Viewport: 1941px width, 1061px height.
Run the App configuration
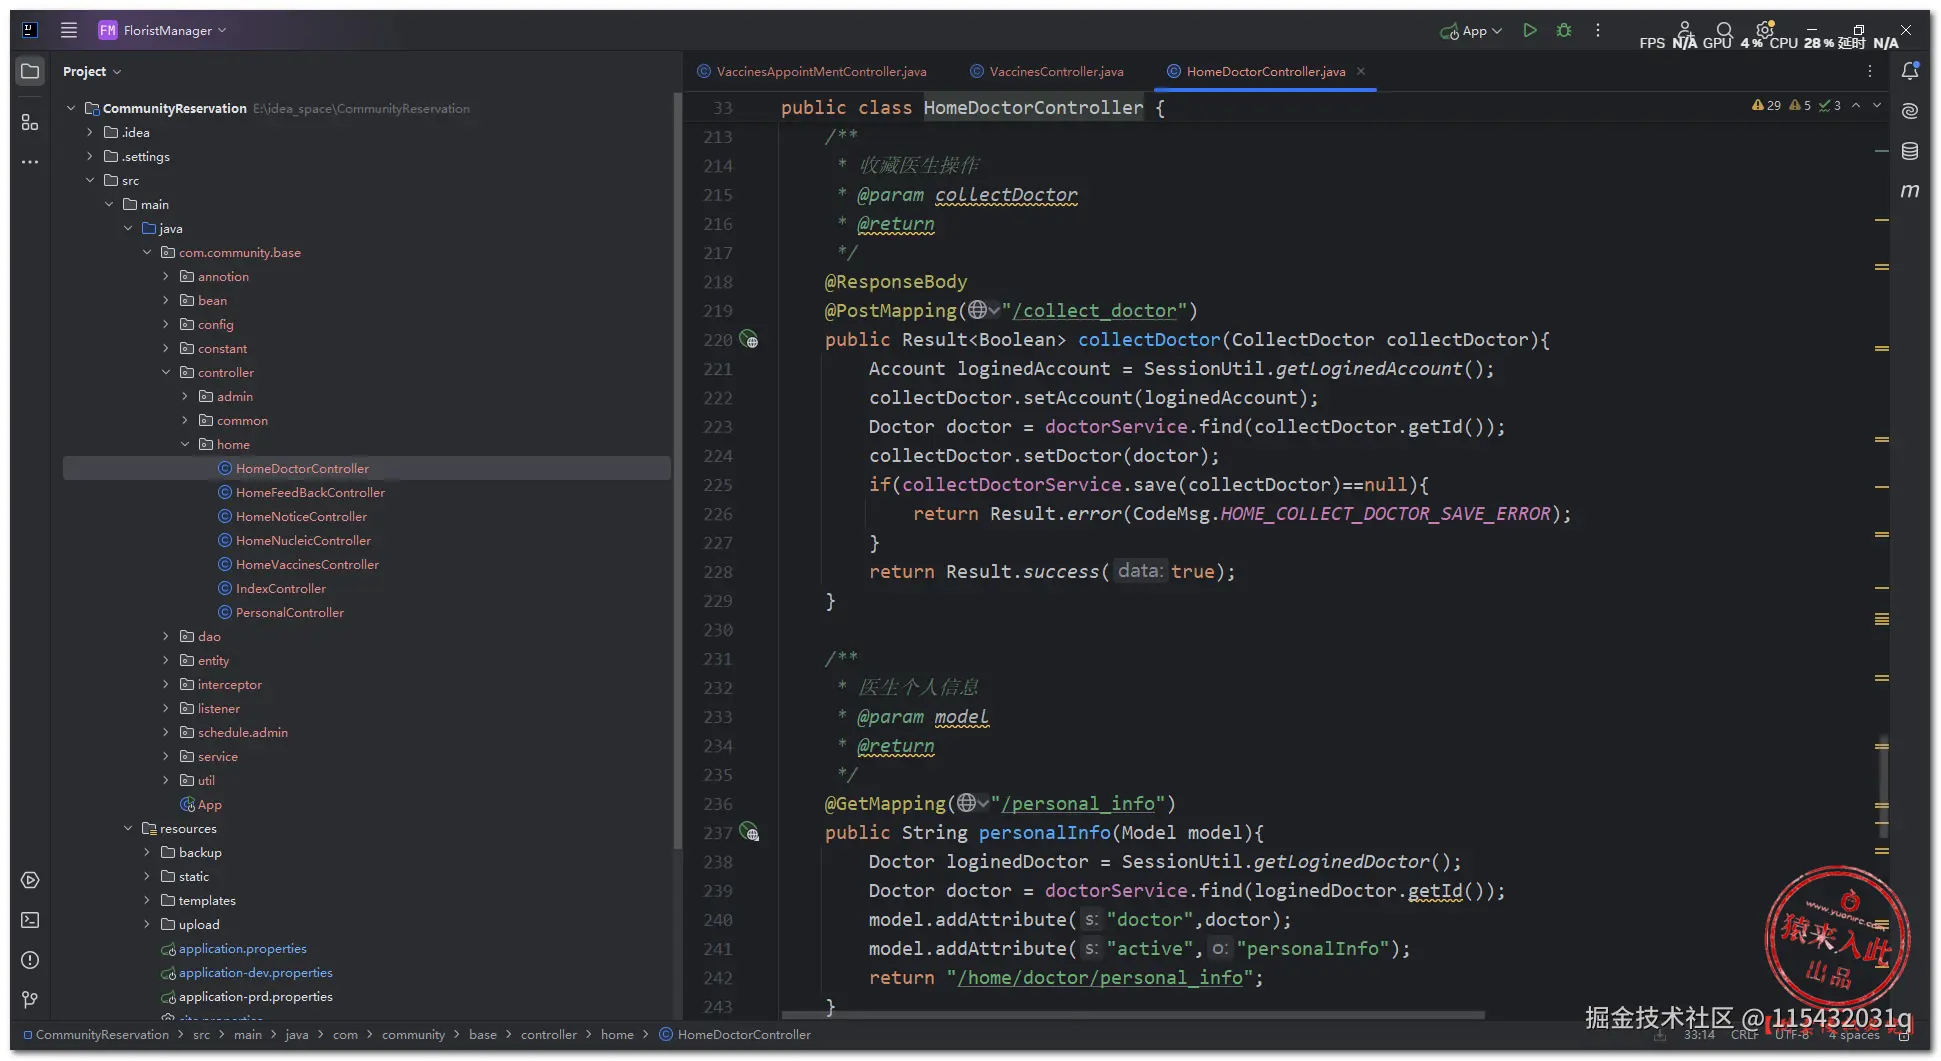click(1529, 30)
